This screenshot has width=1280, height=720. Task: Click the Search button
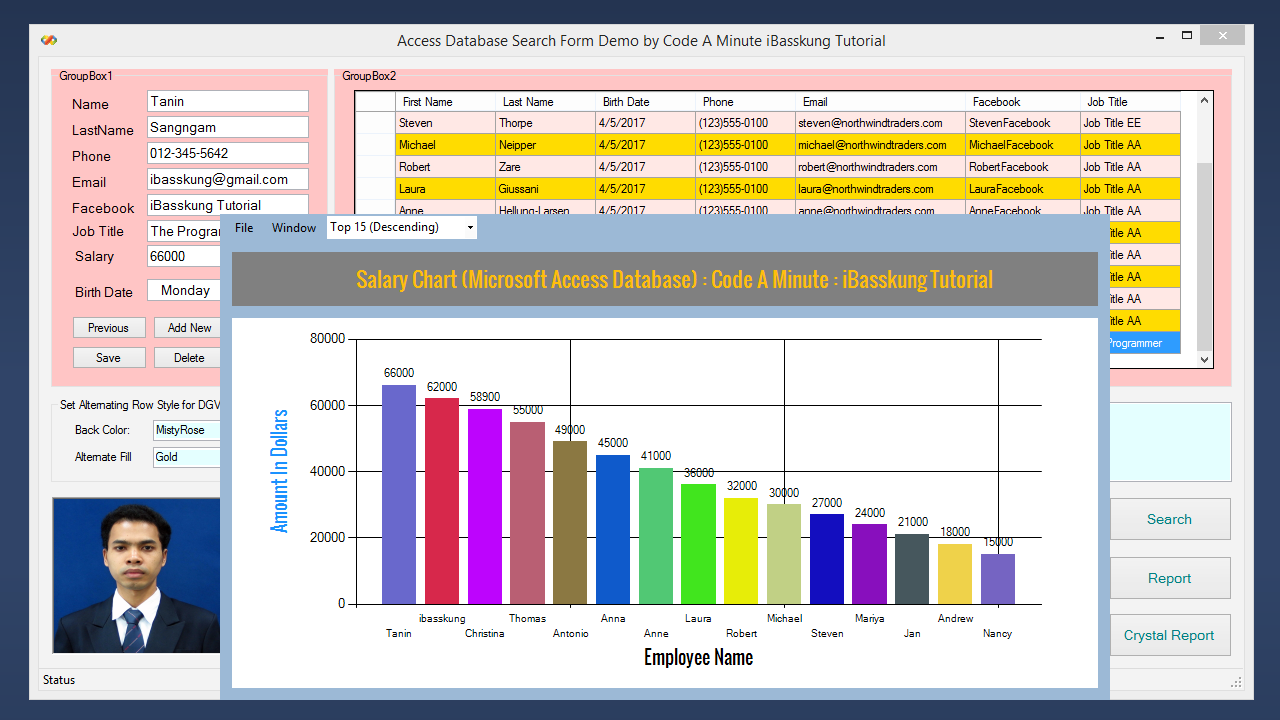pos(1170,519)
